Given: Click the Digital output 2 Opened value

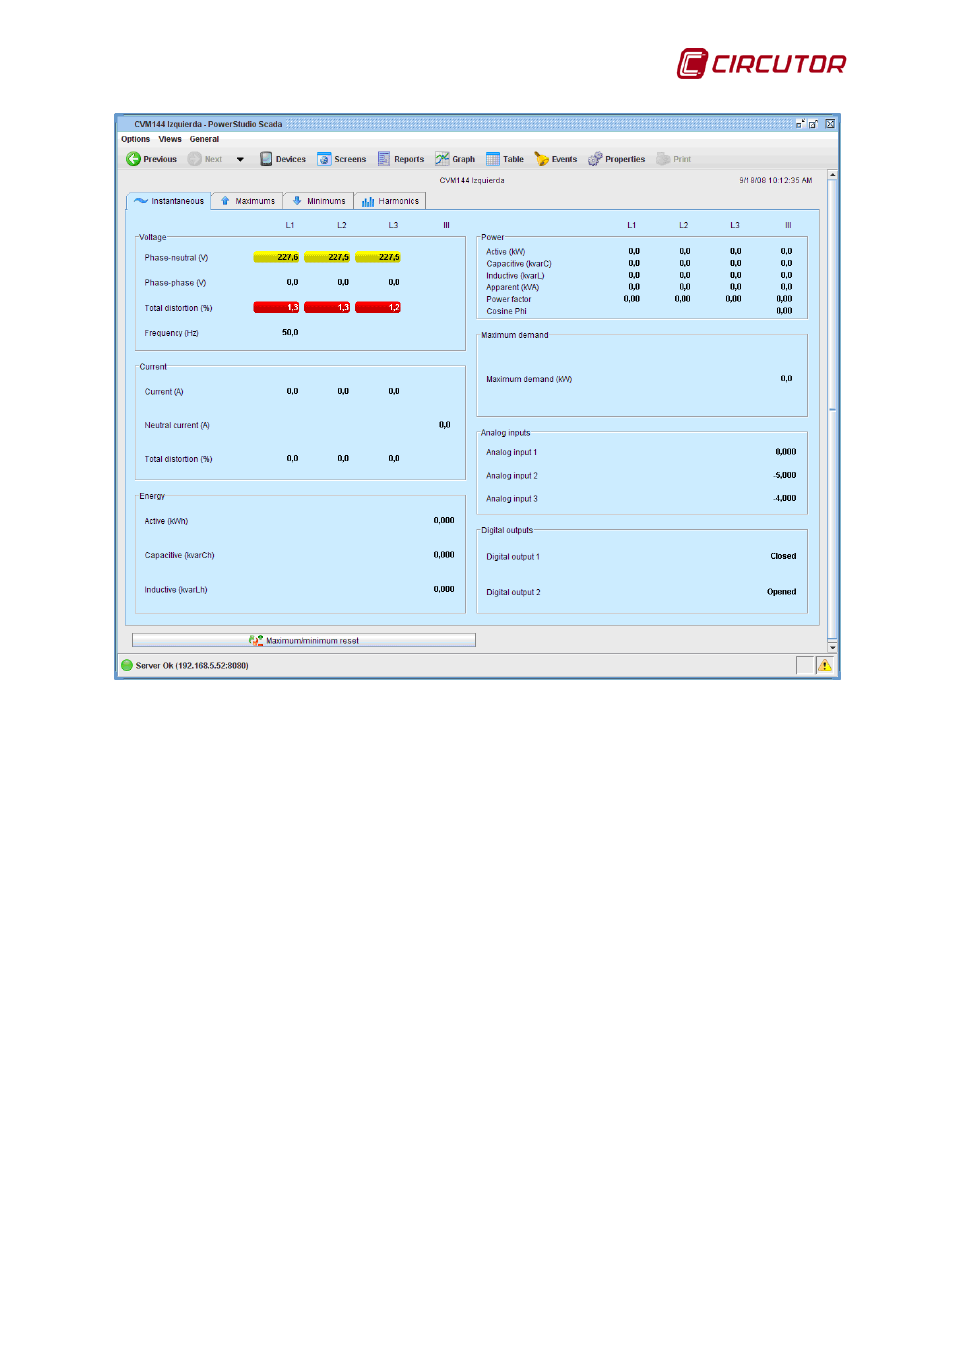Looking at the screenshot, I should [x=782, y=592].
